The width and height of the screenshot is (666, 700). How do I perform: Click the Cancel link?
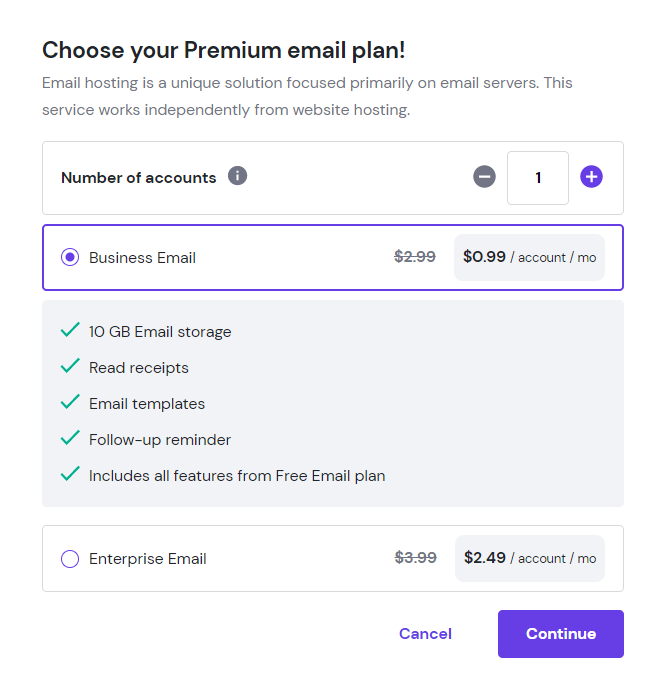tap(425, 634)
